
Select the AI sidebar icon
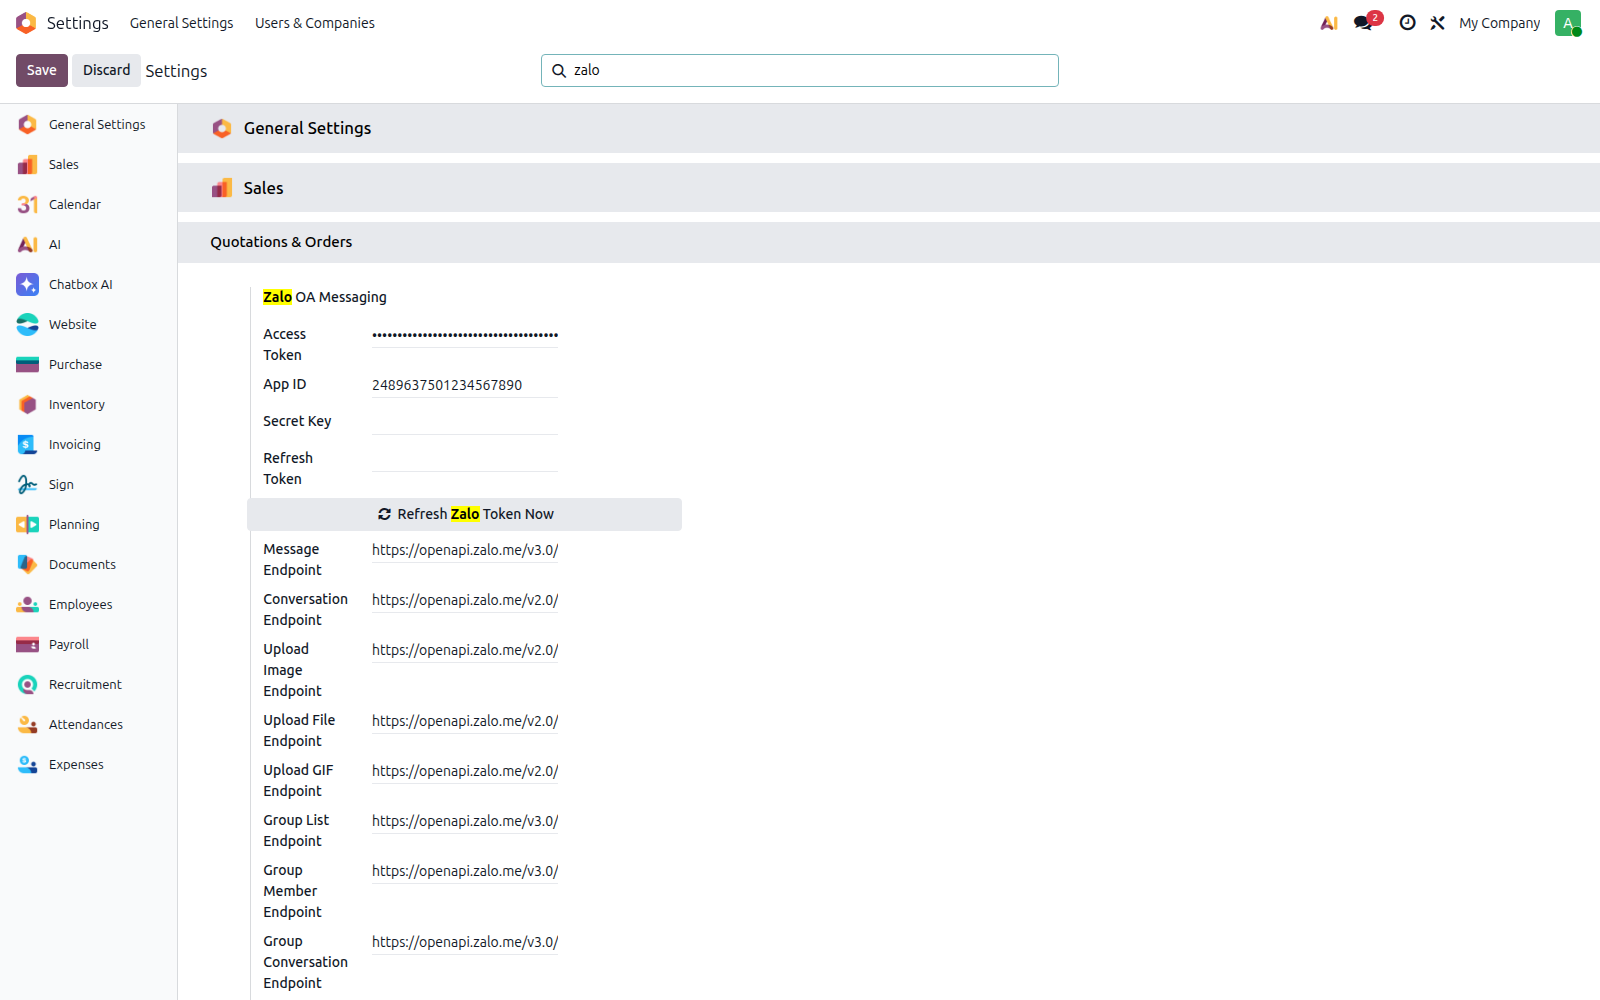pos(28,244)
